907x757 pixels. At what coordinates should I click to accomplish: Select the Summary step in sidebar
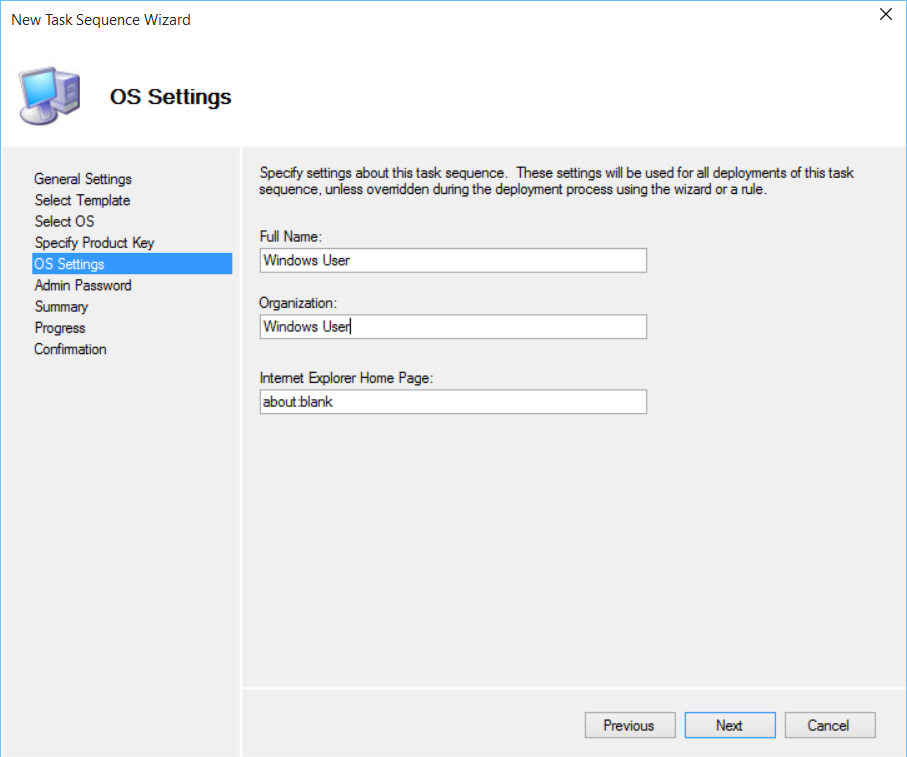pyautogui.click(x=61, y=307)
